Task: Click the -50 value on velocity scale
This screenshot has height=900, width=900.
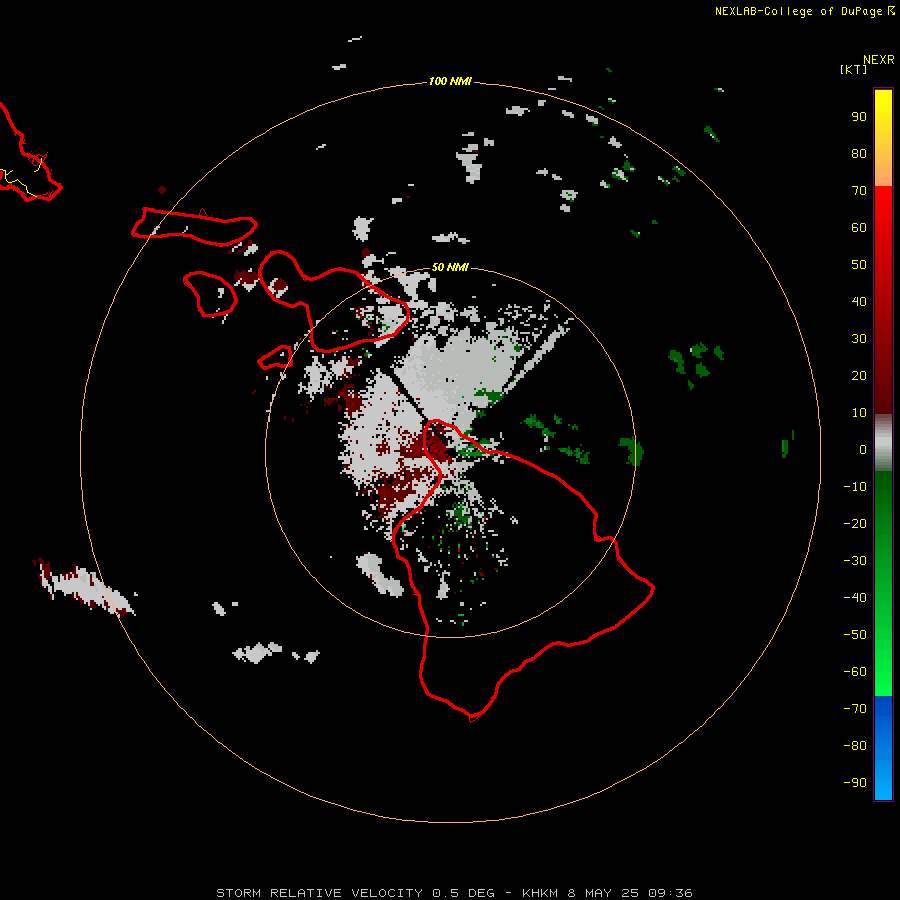Action: 855,635
